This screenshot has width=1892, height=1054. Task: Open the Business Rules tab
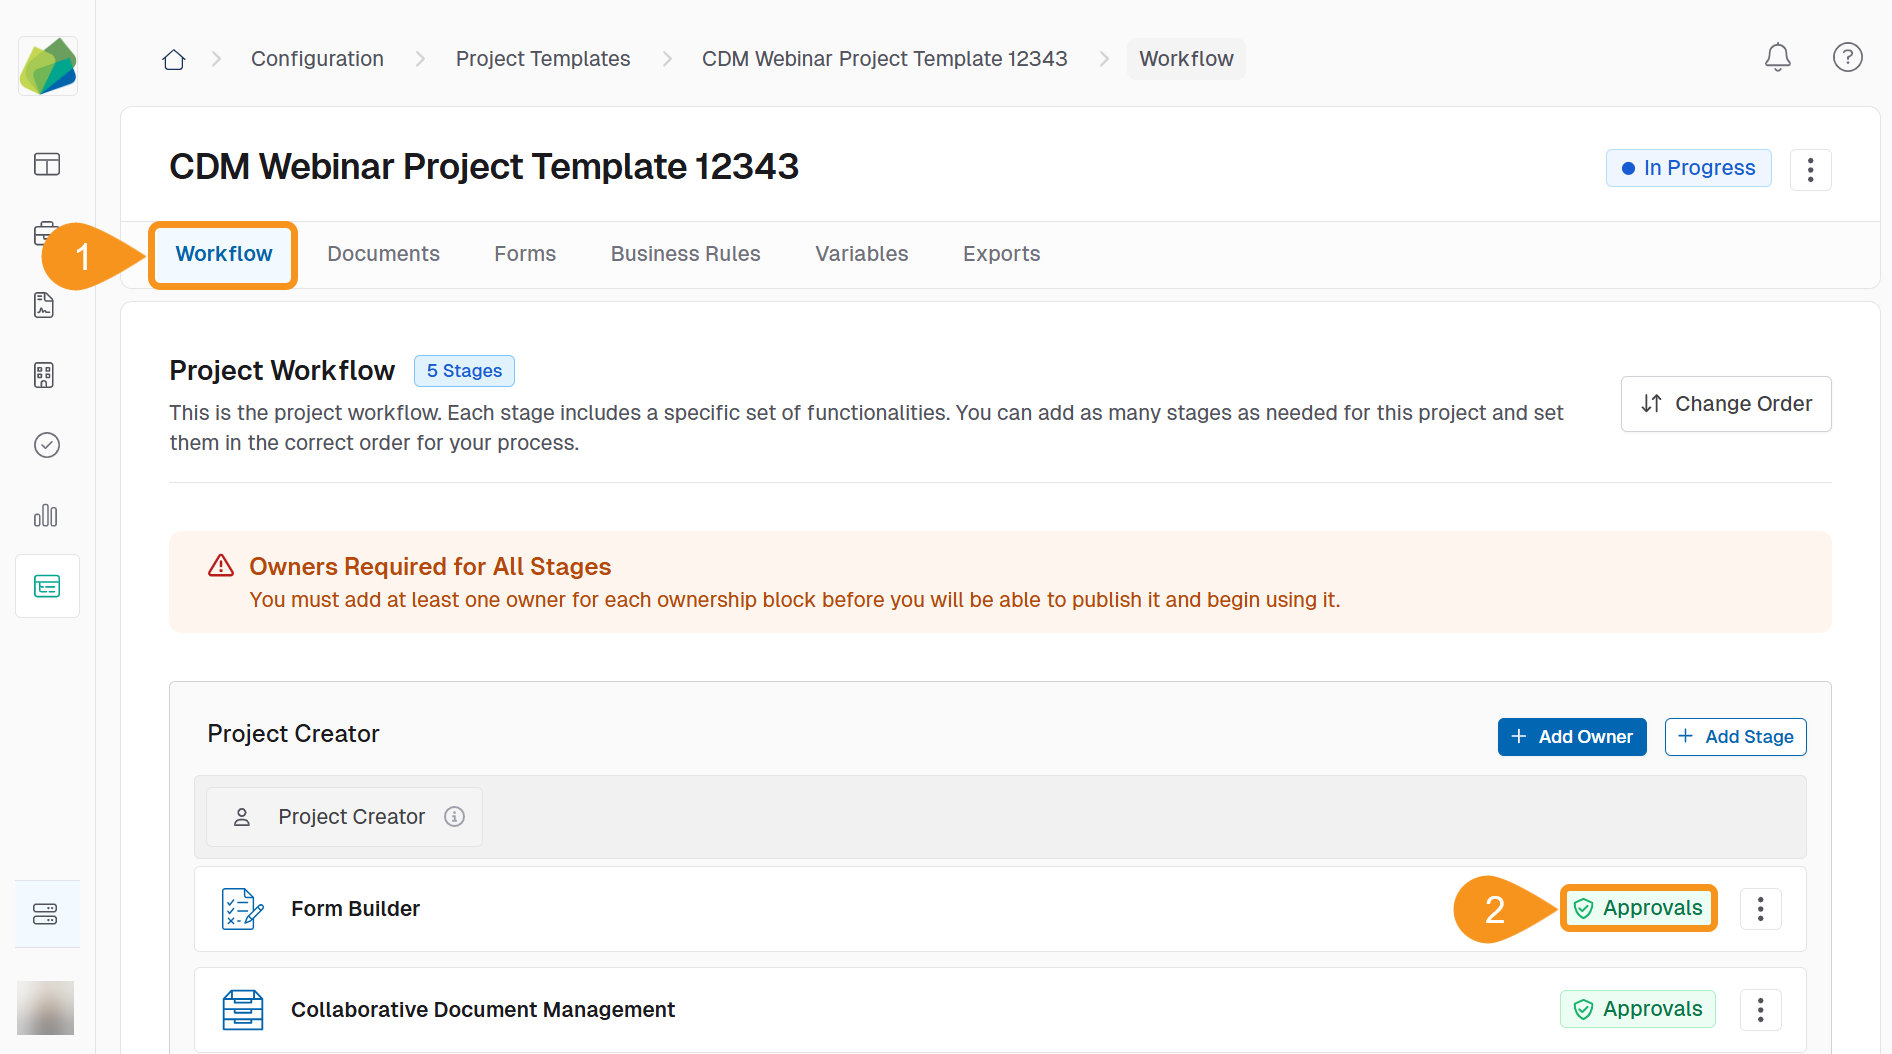click(x=685, y=253)
